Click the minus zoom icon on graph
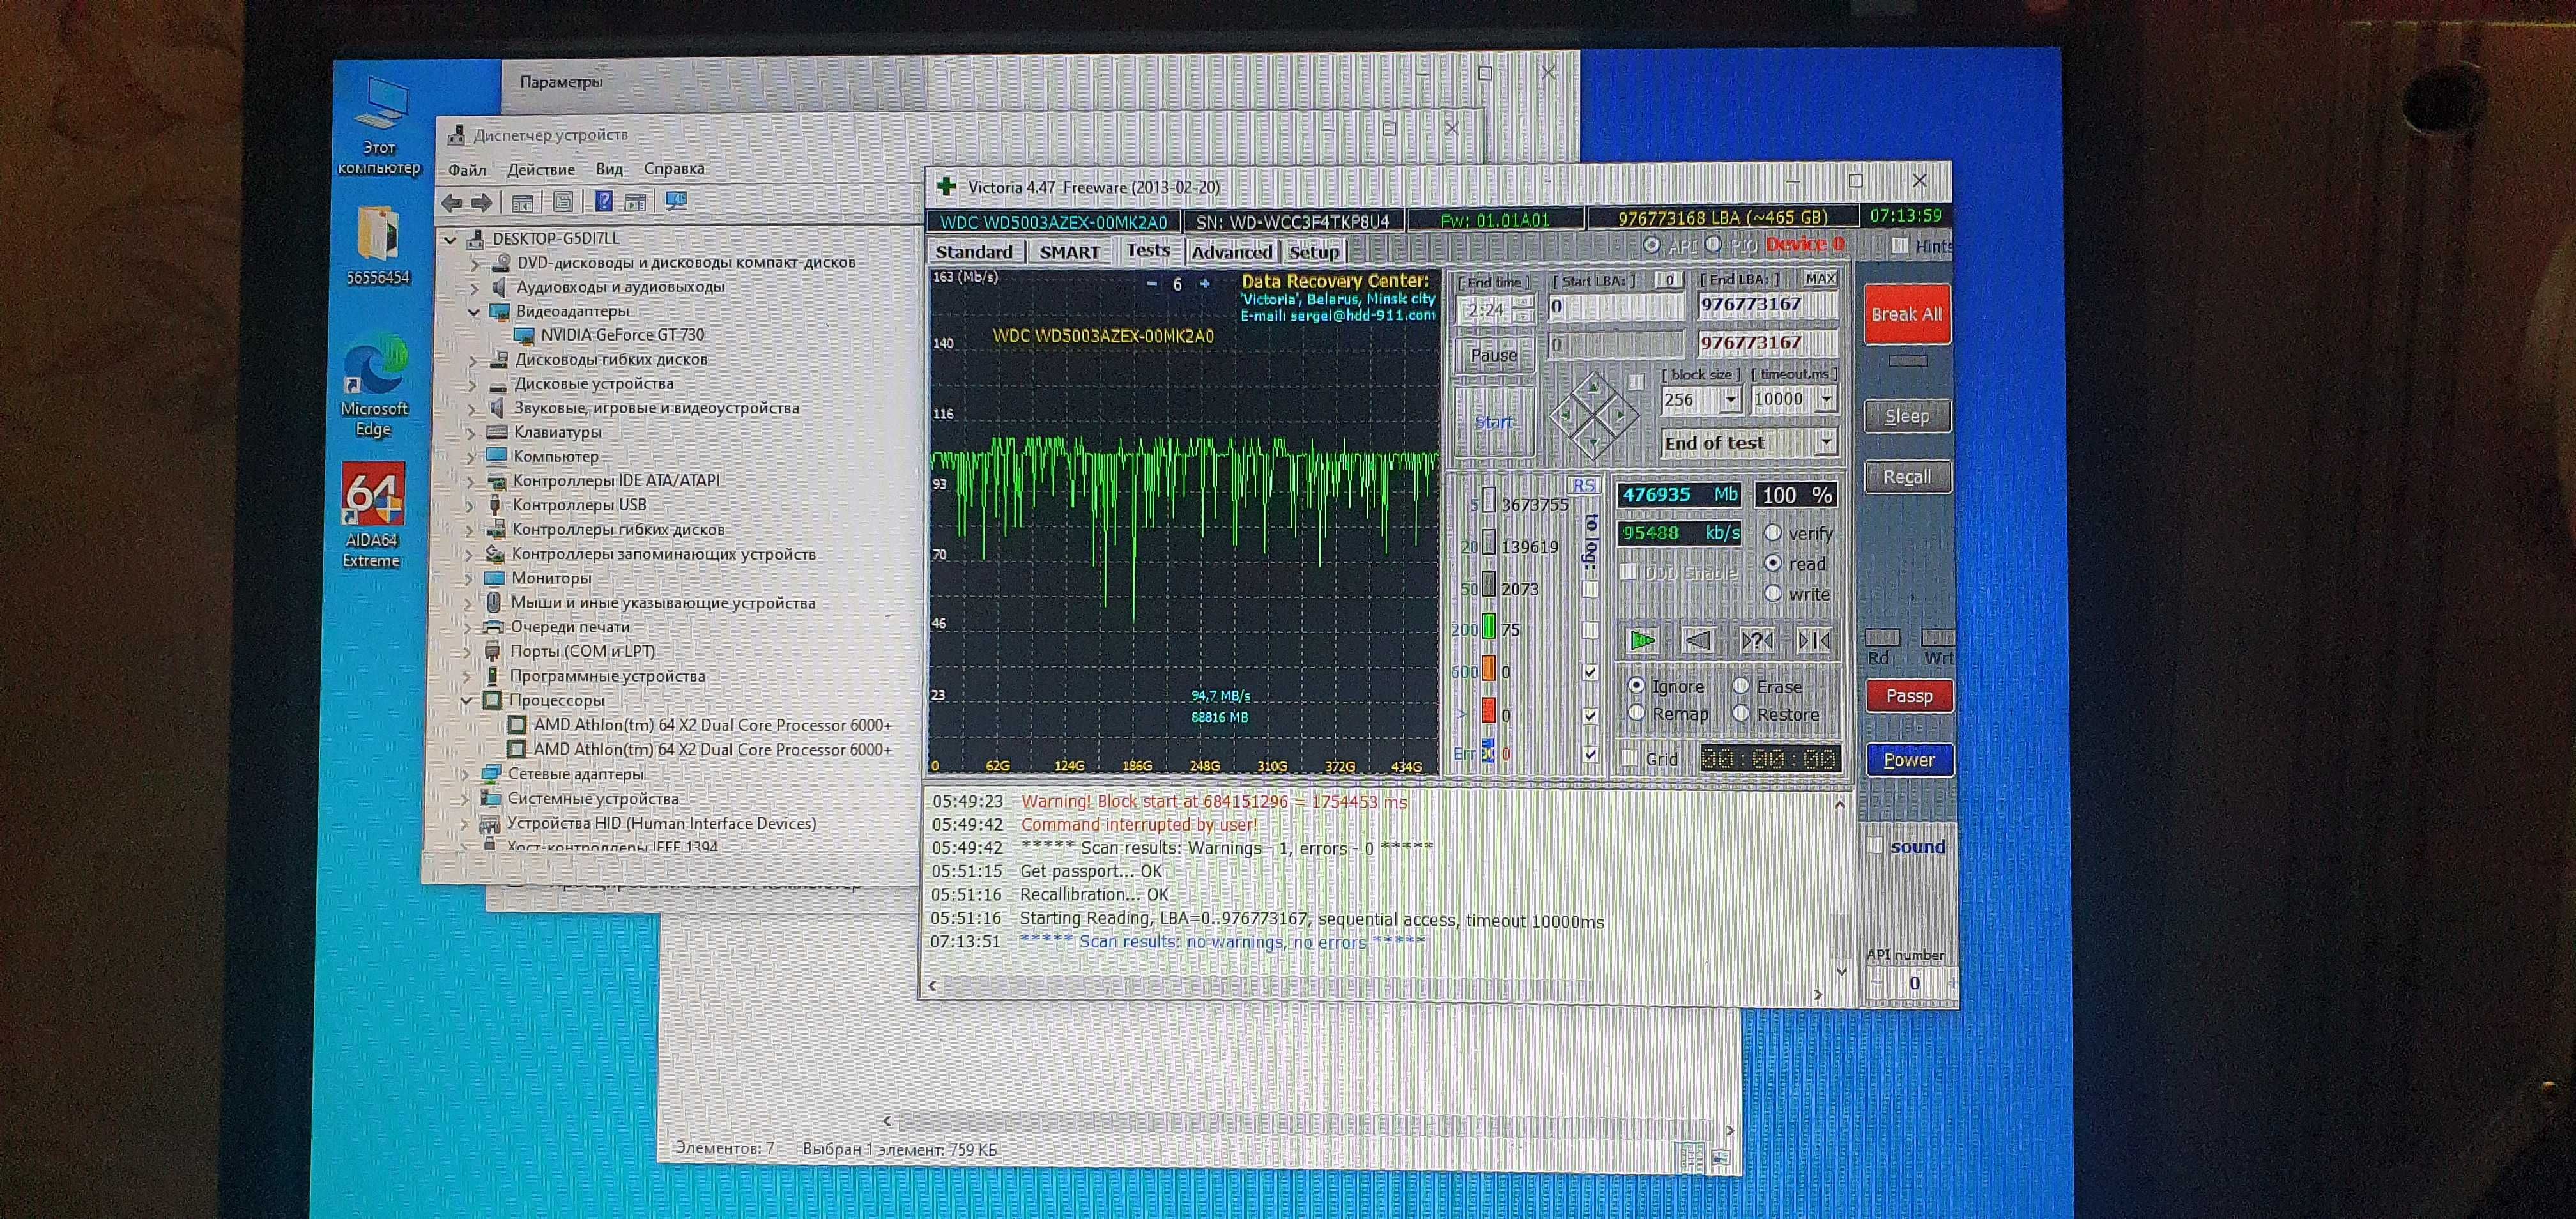 click(x=1152, y=284)
